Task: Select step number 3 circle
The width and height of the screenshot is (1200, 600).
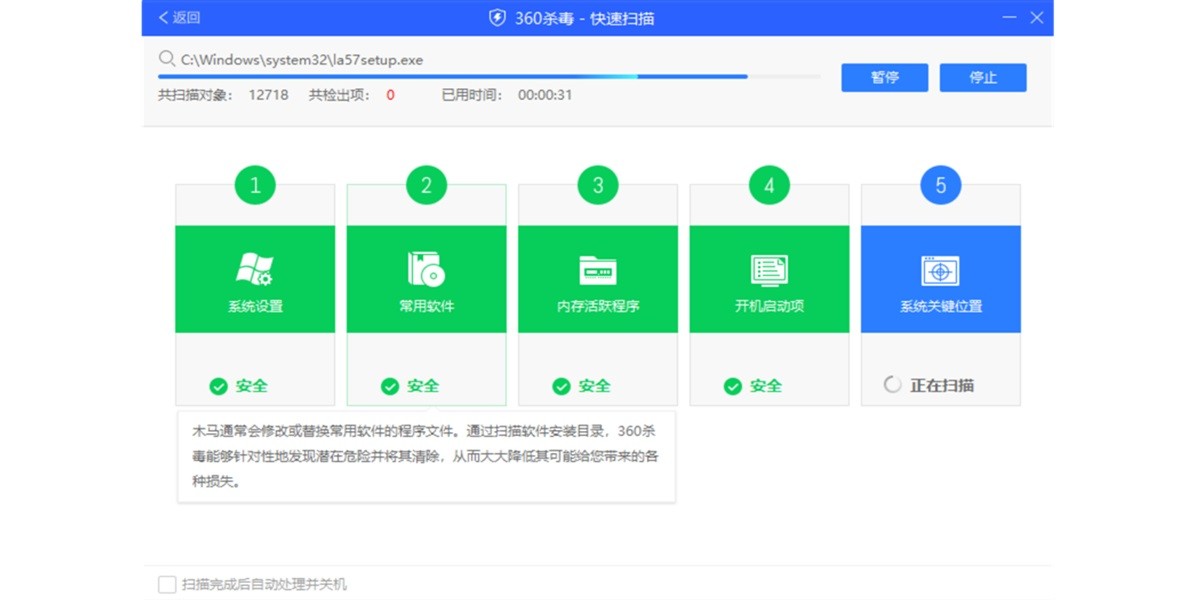Action: click(x=598, y=185)
